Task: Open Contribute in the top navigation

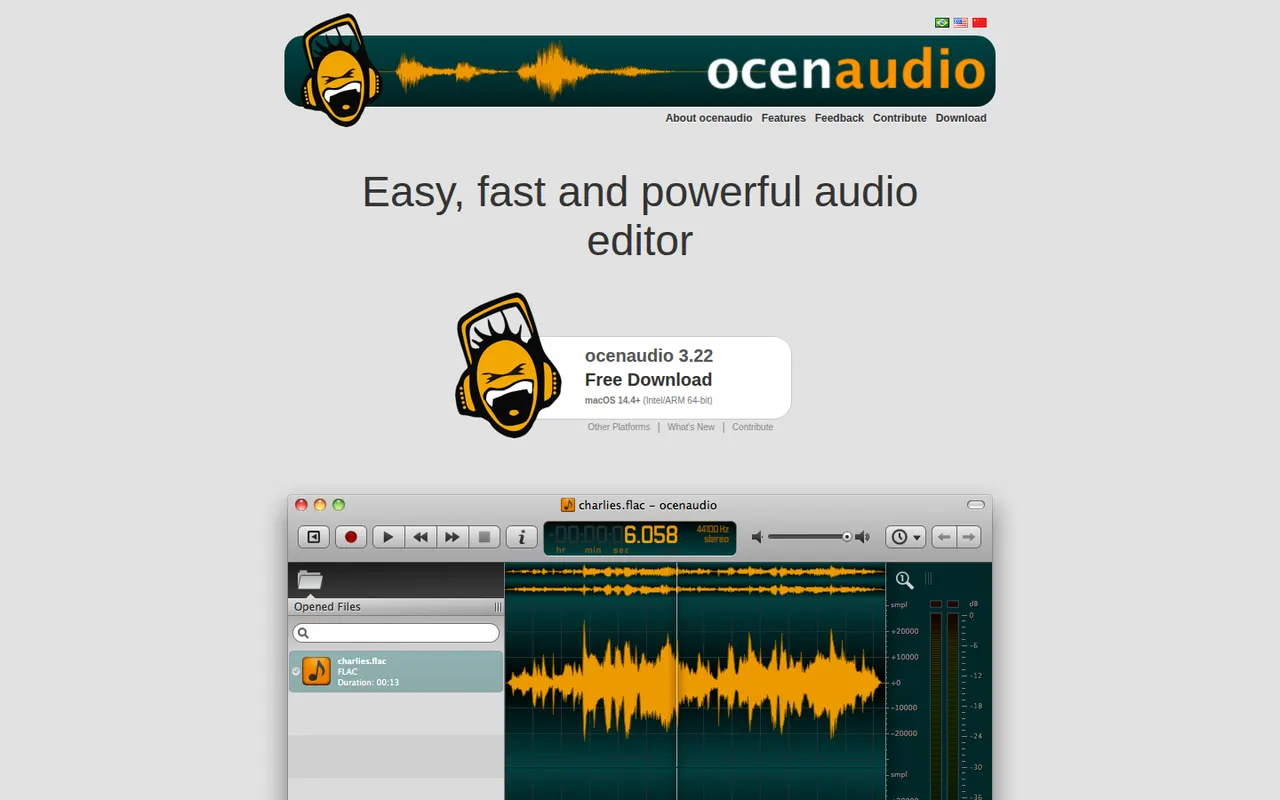Action: coord(900,118)
